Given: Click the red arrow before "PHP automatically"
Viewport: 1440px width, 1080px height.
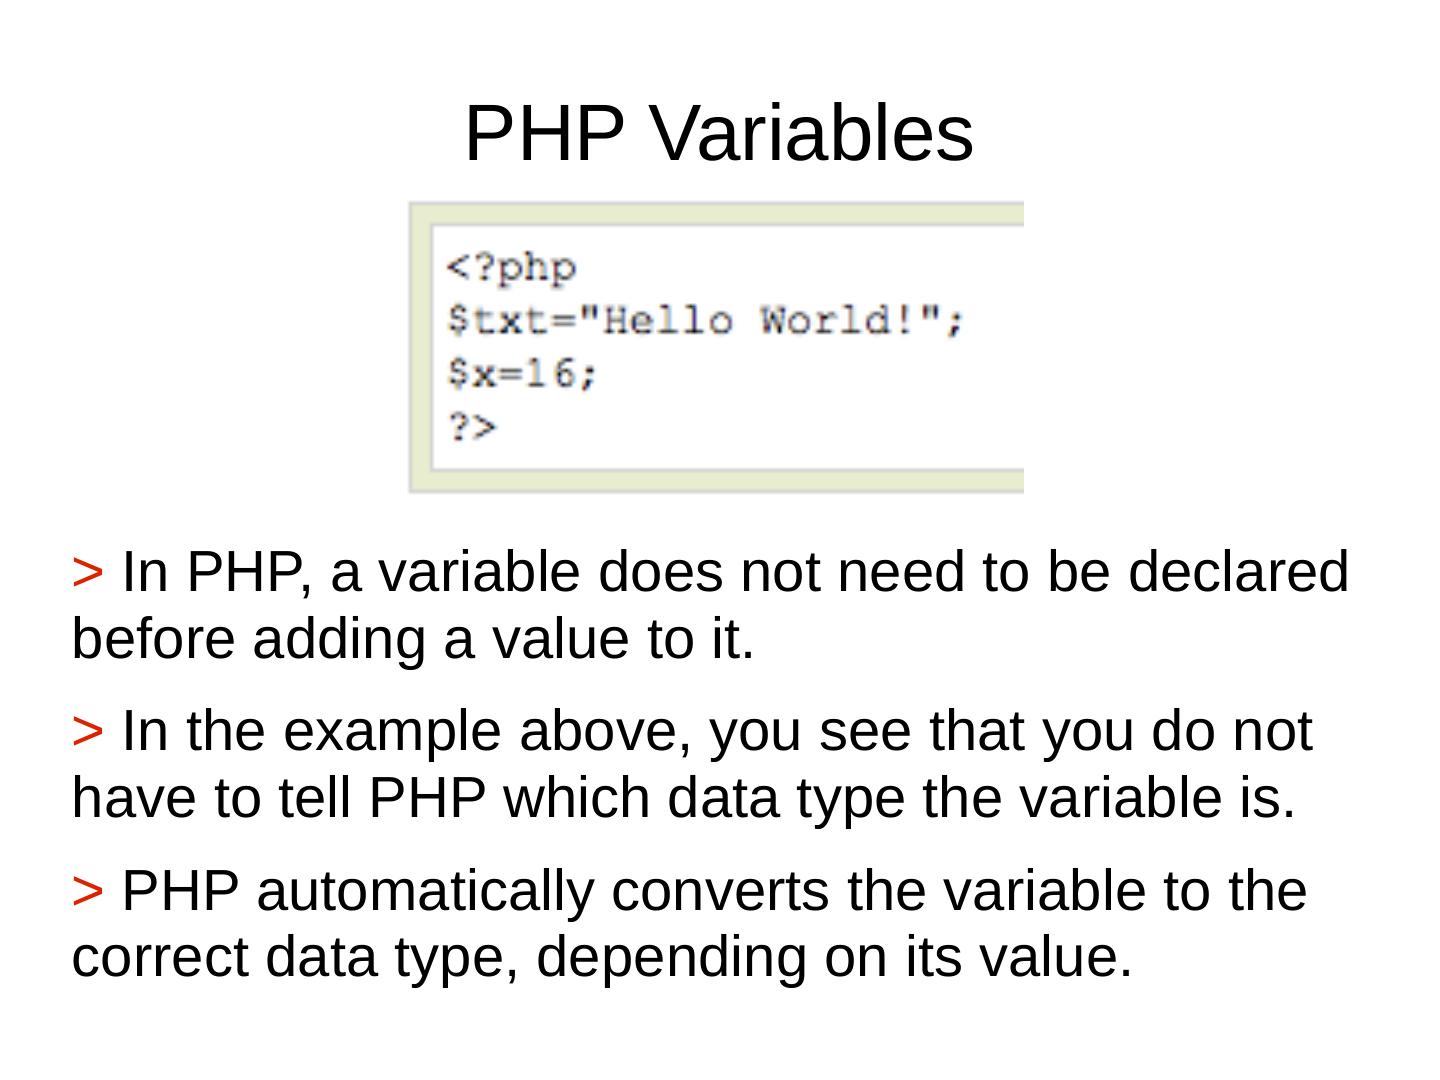Looking at the screenshot, I should click(x=87, y=891).
